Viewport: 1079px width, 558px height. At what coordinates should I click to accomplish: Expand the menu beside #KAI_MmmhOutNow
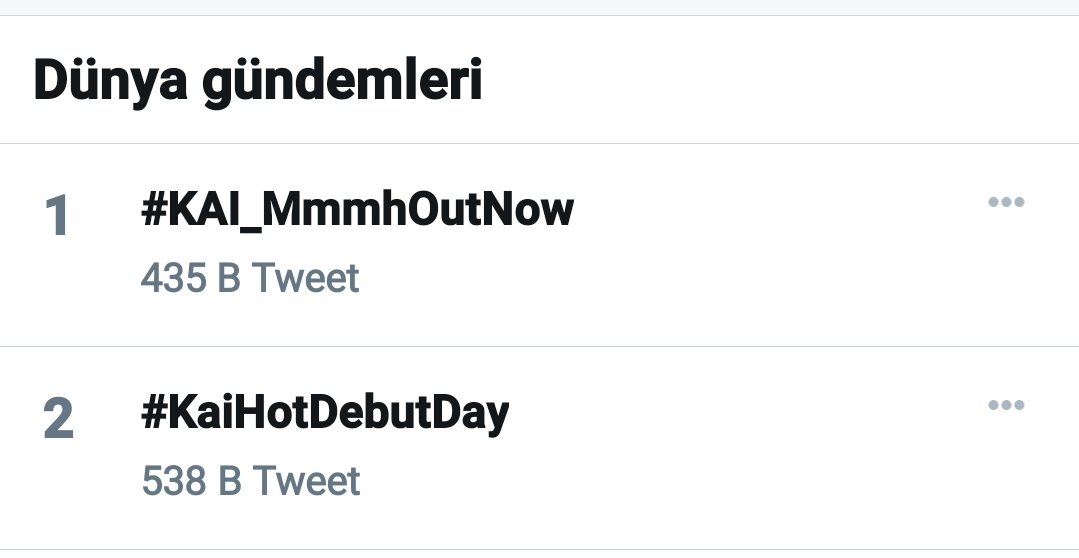click(1005, 202)
